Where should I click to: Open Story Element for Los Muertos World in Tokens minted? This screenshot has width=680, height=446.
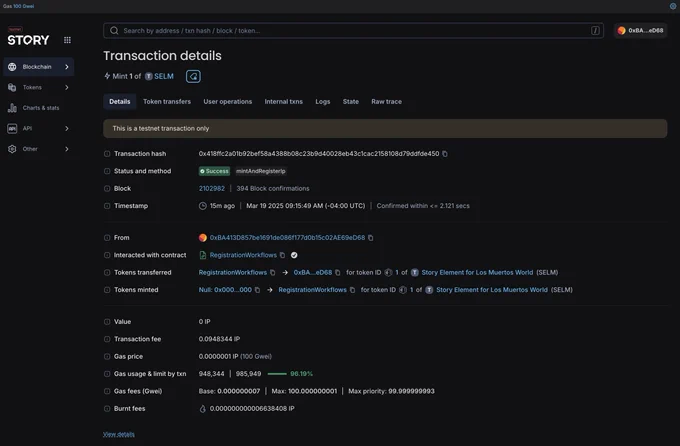click(x=492, y=290)
